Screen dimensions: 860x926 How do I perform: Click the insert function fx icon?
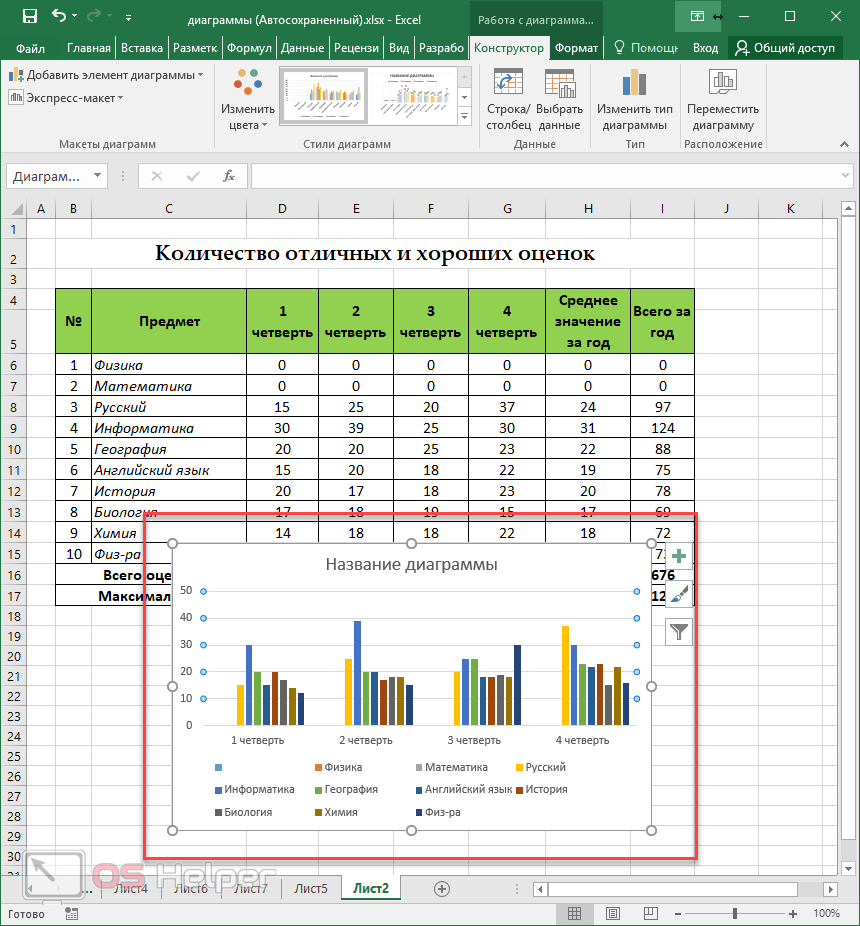click(x=229, y=176)
